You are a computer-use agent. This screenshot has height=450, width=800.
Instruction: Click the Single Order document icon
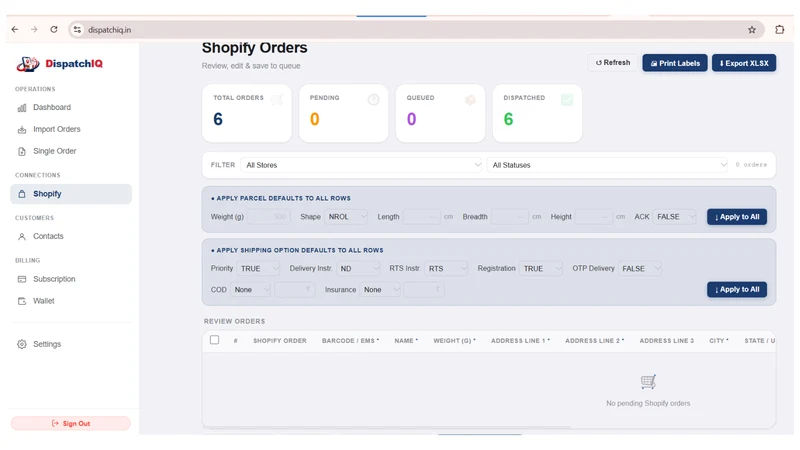22,152
